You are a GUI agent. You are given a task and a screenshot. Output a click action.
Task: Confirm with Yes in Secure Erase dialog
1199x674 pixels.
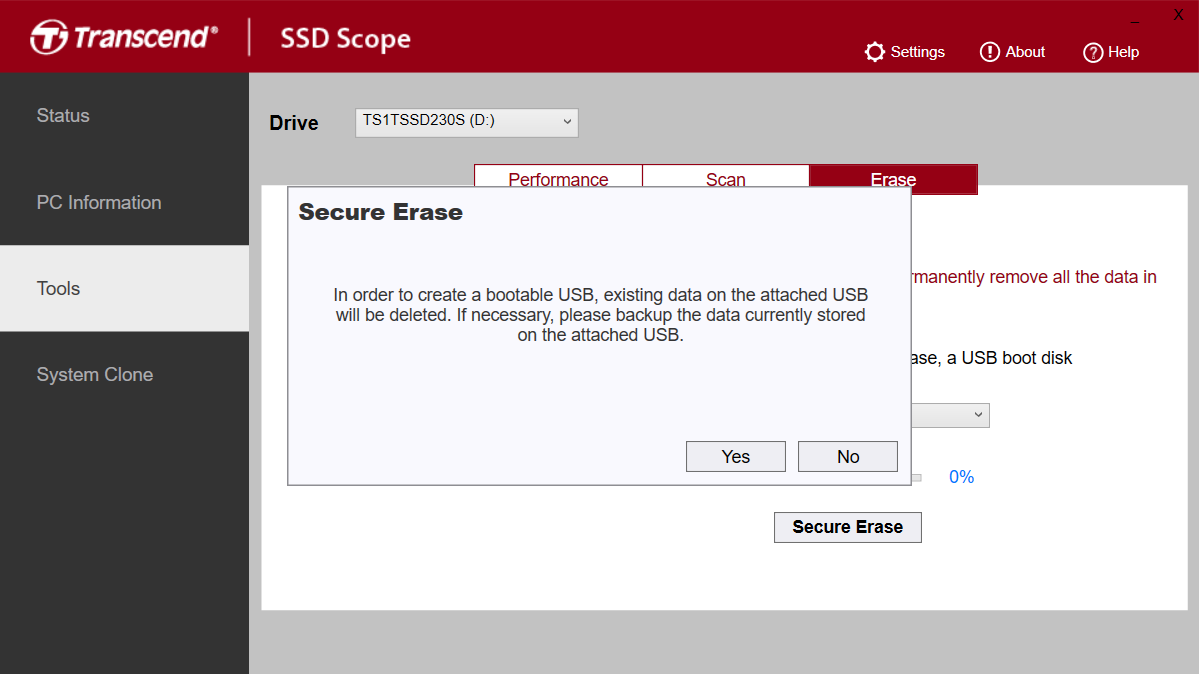(x=736, y=457)
